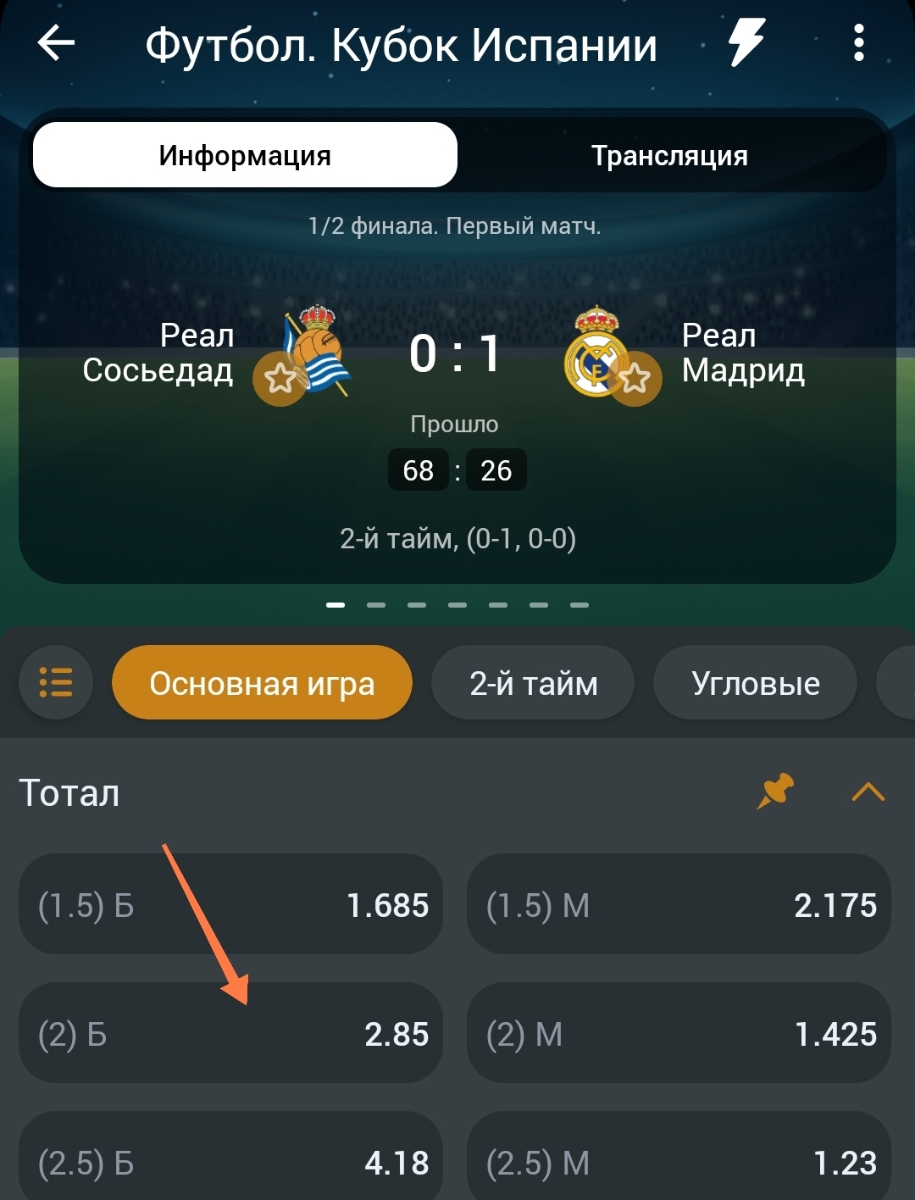Open the markets list icon

(x=56, y=684)
